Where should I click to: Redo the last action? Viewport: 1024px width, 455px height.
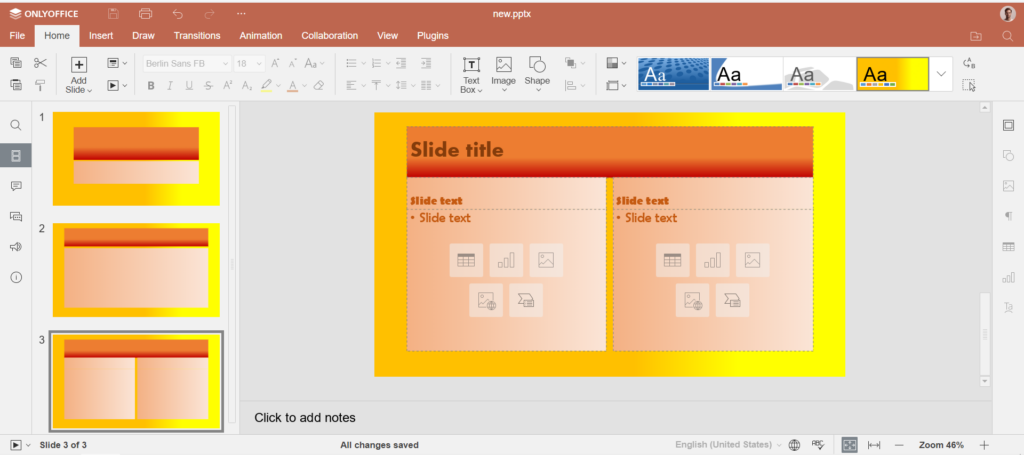click(x=210, y=14)
